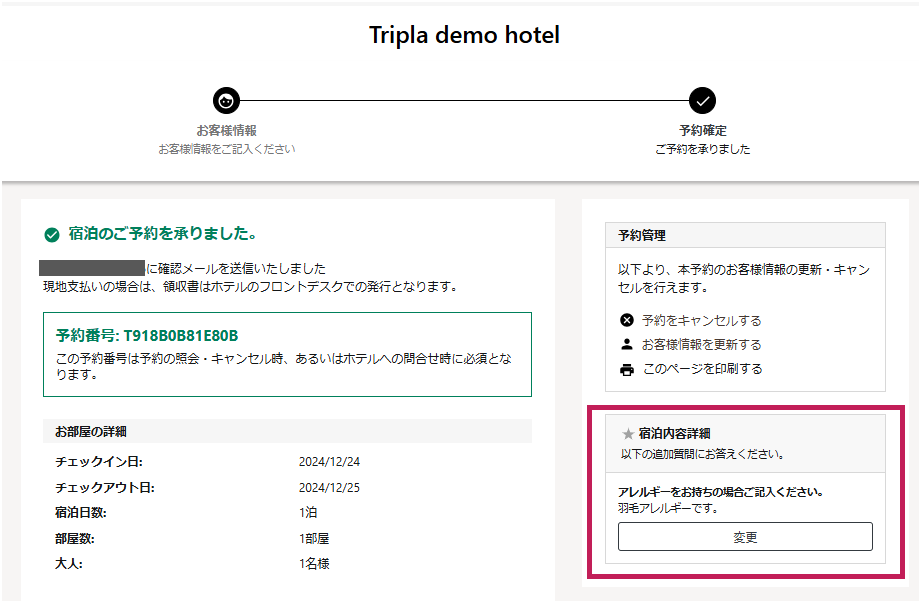Click the reservation confirmed checkmark step icon

tap(702, 101)
